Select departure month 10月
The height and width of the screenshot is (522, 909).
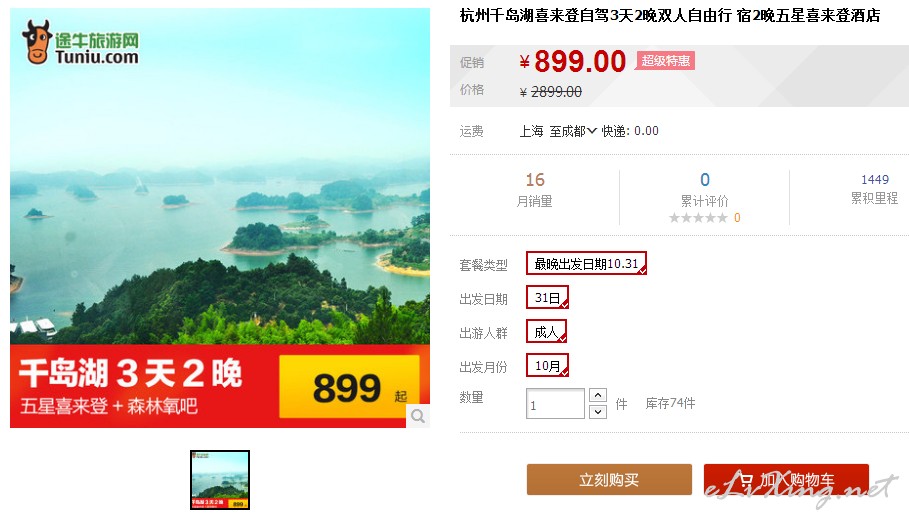coord(547,365)
